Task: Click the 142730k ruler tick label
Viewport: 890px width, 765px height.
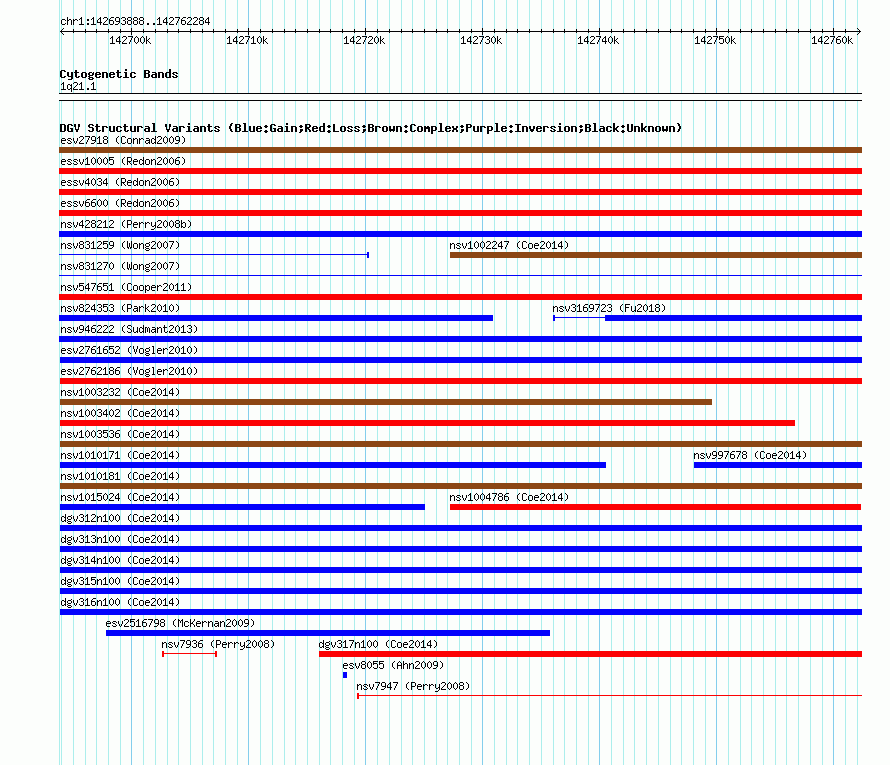Action: pyautogui.click(x=481, y=40)
